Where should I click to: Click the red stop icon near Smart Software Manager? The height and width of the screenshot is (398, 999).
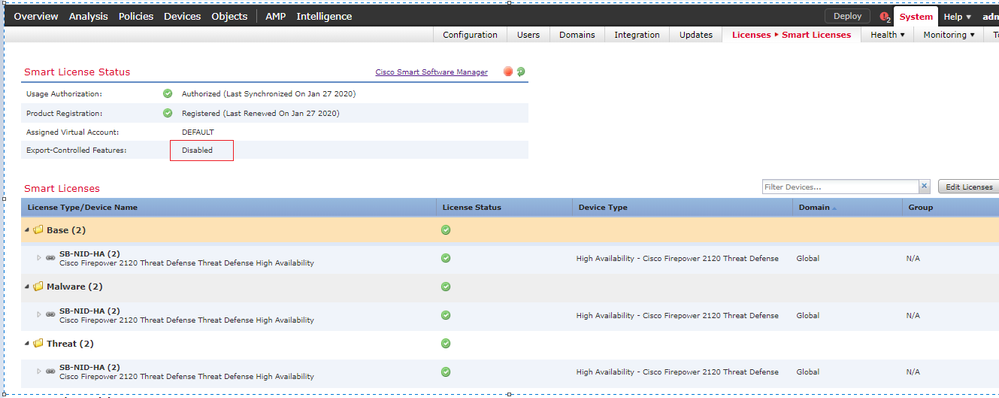tap(508, 72)
